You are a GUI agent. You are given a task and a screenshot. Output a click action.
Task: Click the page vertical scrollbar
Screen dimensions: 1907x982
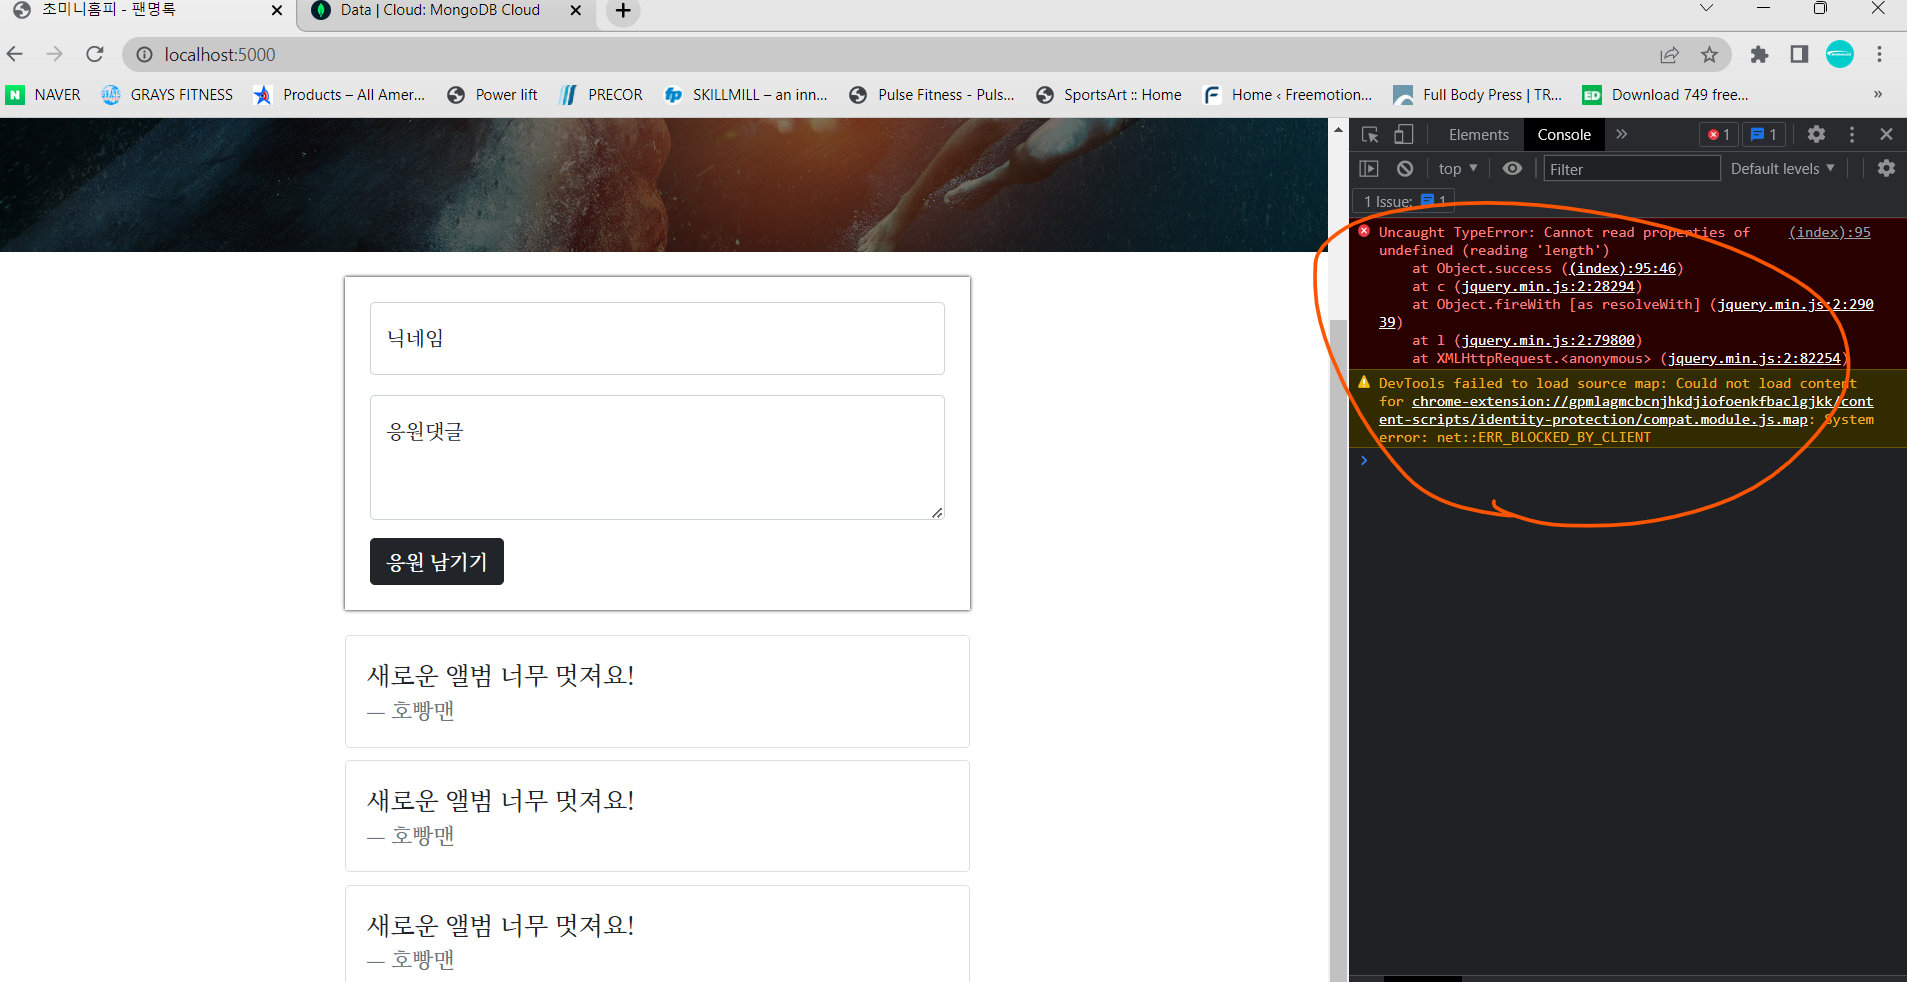[x=1338, y=650]
